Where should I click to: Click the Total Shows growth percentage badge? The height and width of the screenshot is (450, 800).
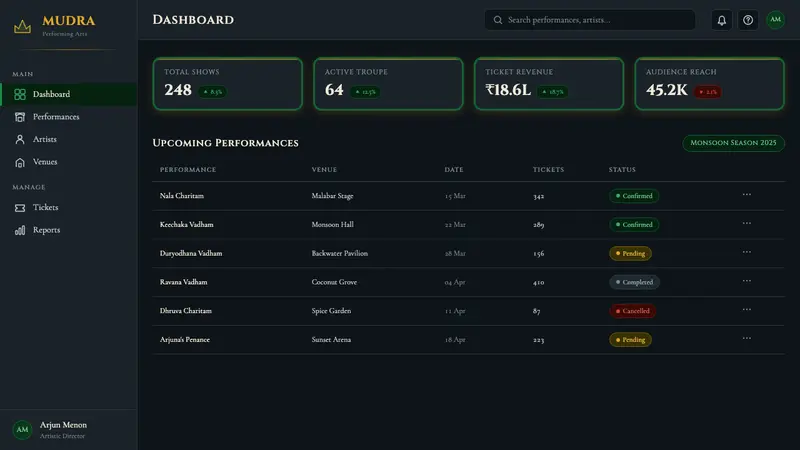tap(212, 92)
